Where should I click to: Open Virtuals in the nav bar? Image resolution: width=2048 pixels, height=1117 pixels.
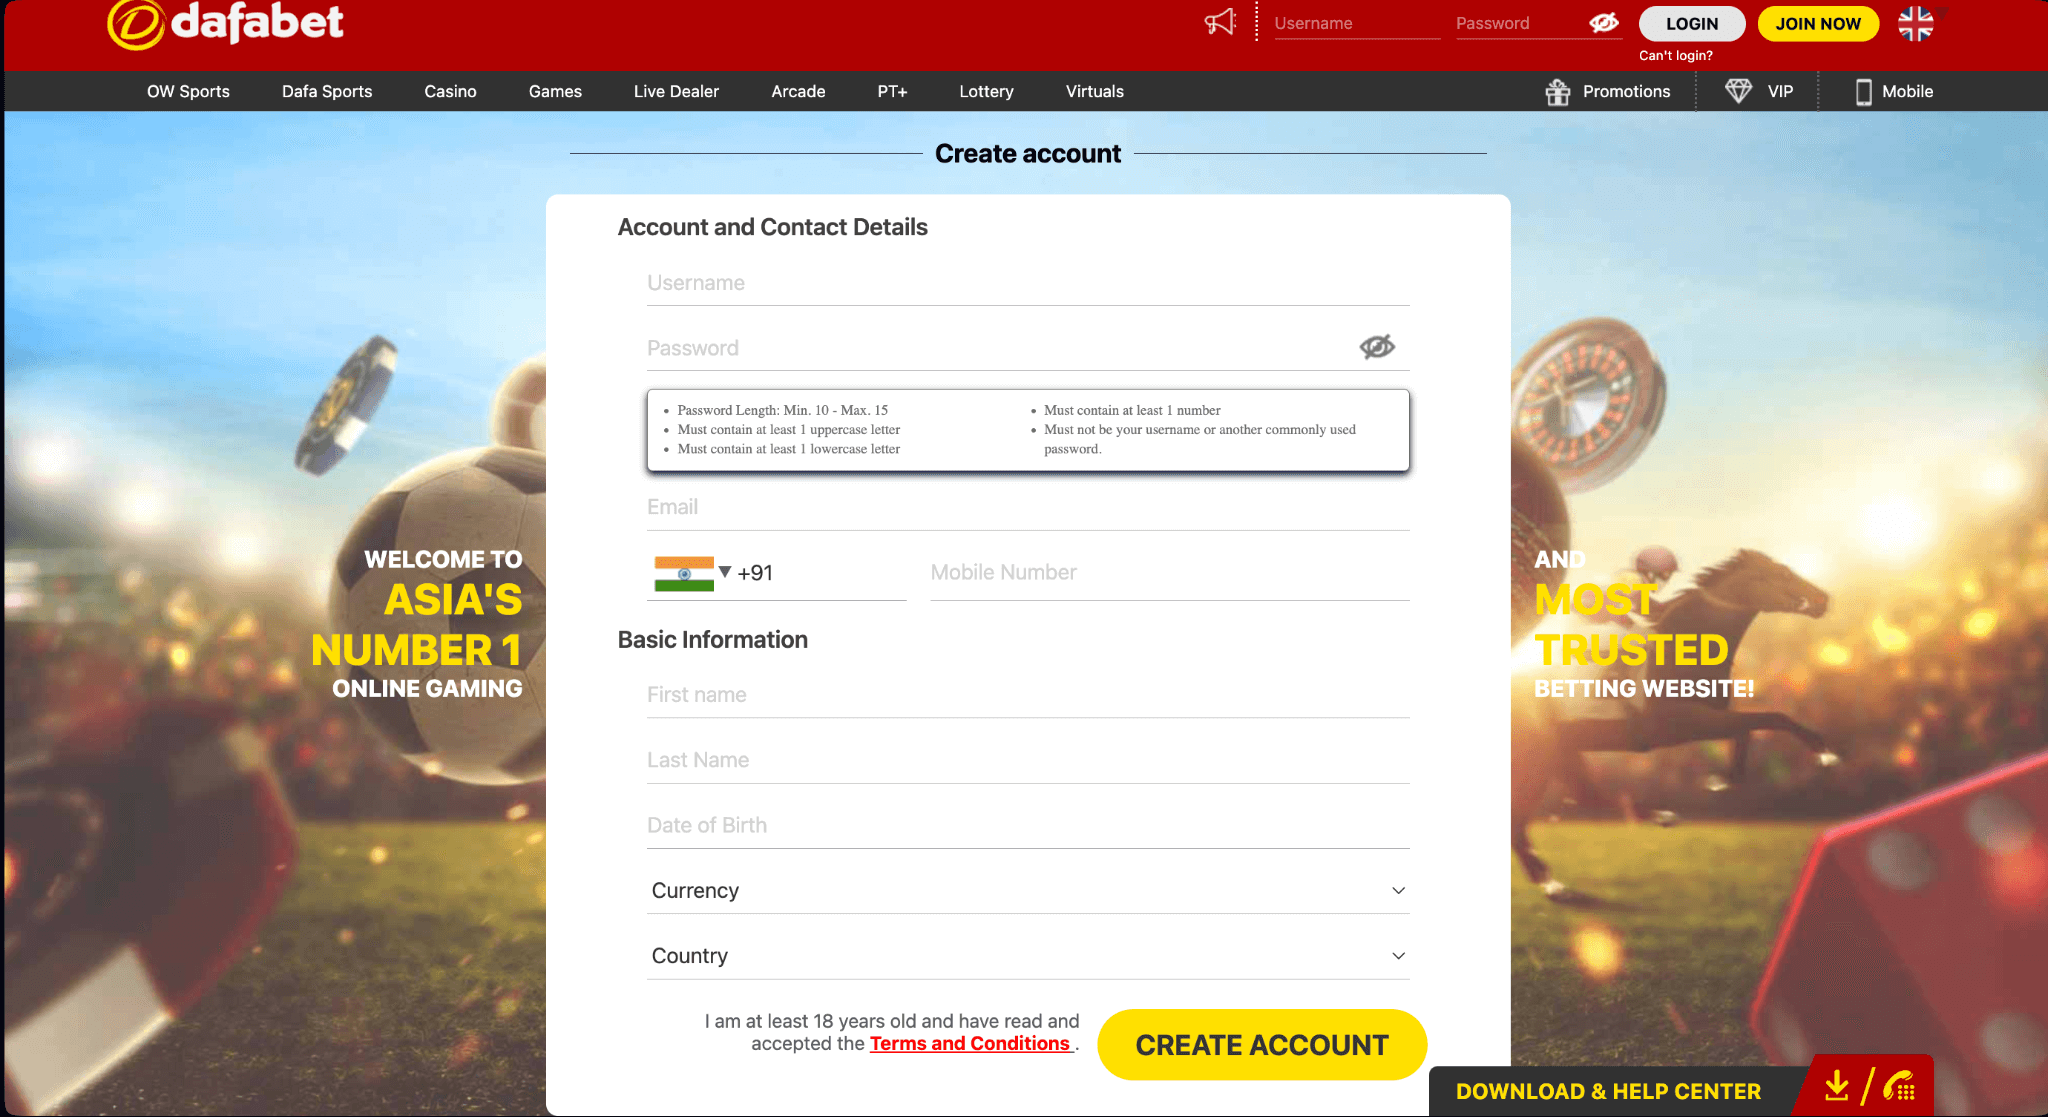pyautogui.click(x=1094, y=91)
